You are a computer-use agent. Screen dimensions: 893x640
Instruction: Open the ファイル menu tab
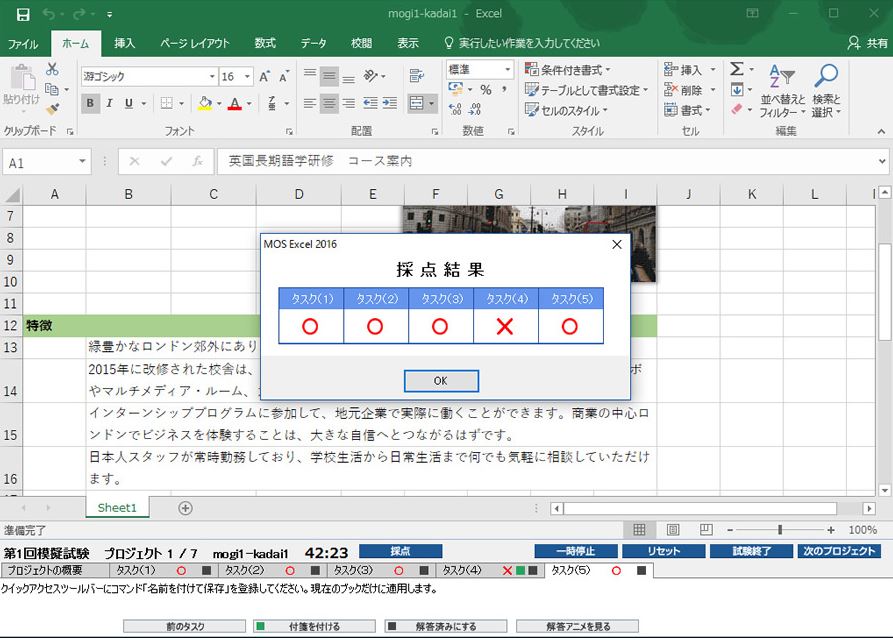click(23, 43)
